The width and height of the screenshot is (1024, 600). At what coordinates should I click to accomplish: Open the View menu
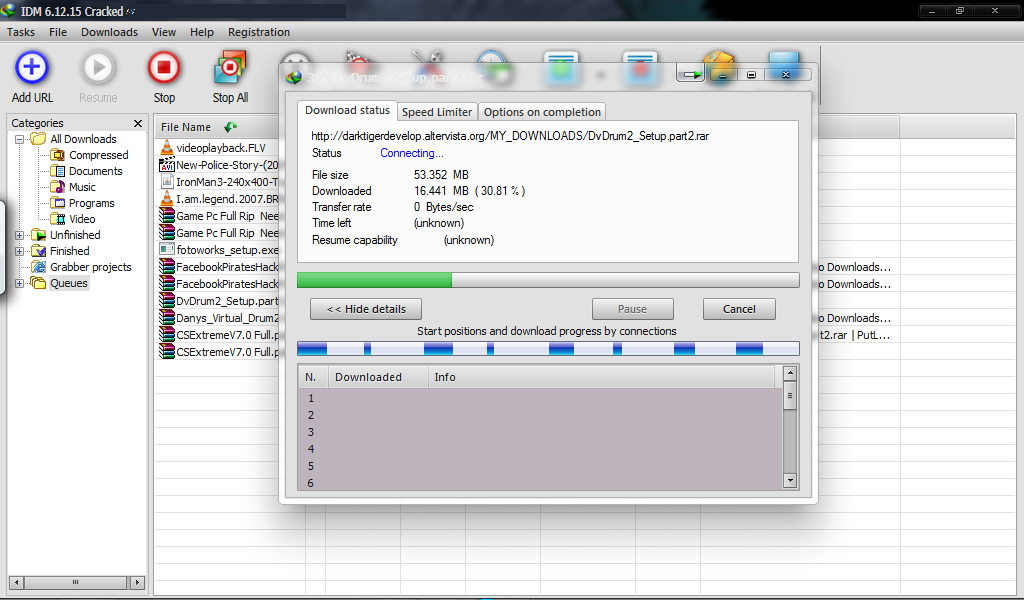pyautogui.click(x=164, y=32)
